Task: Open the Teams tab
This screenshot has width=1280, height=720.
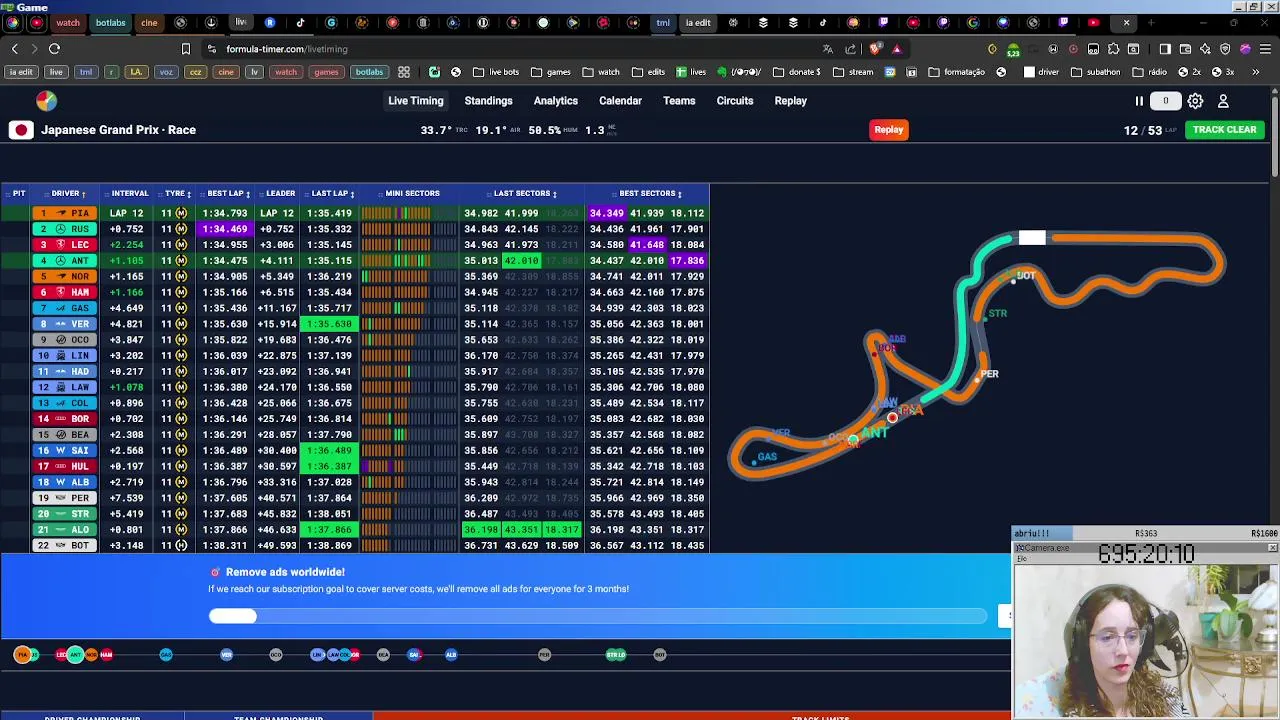Action: click(679, 101)
